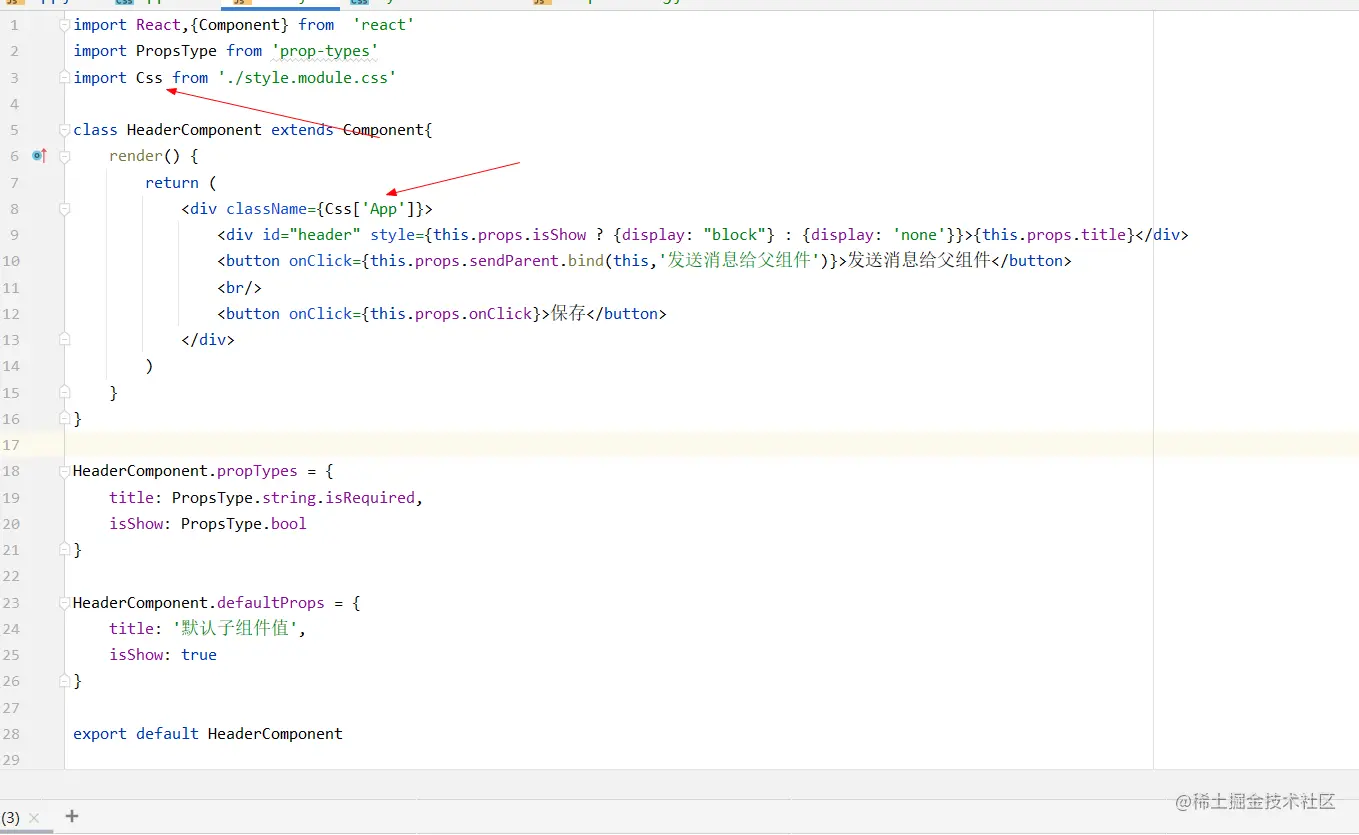Click the './style.module.css' import path
This screenshot has width=1359, height=835.
coord(307,77)
